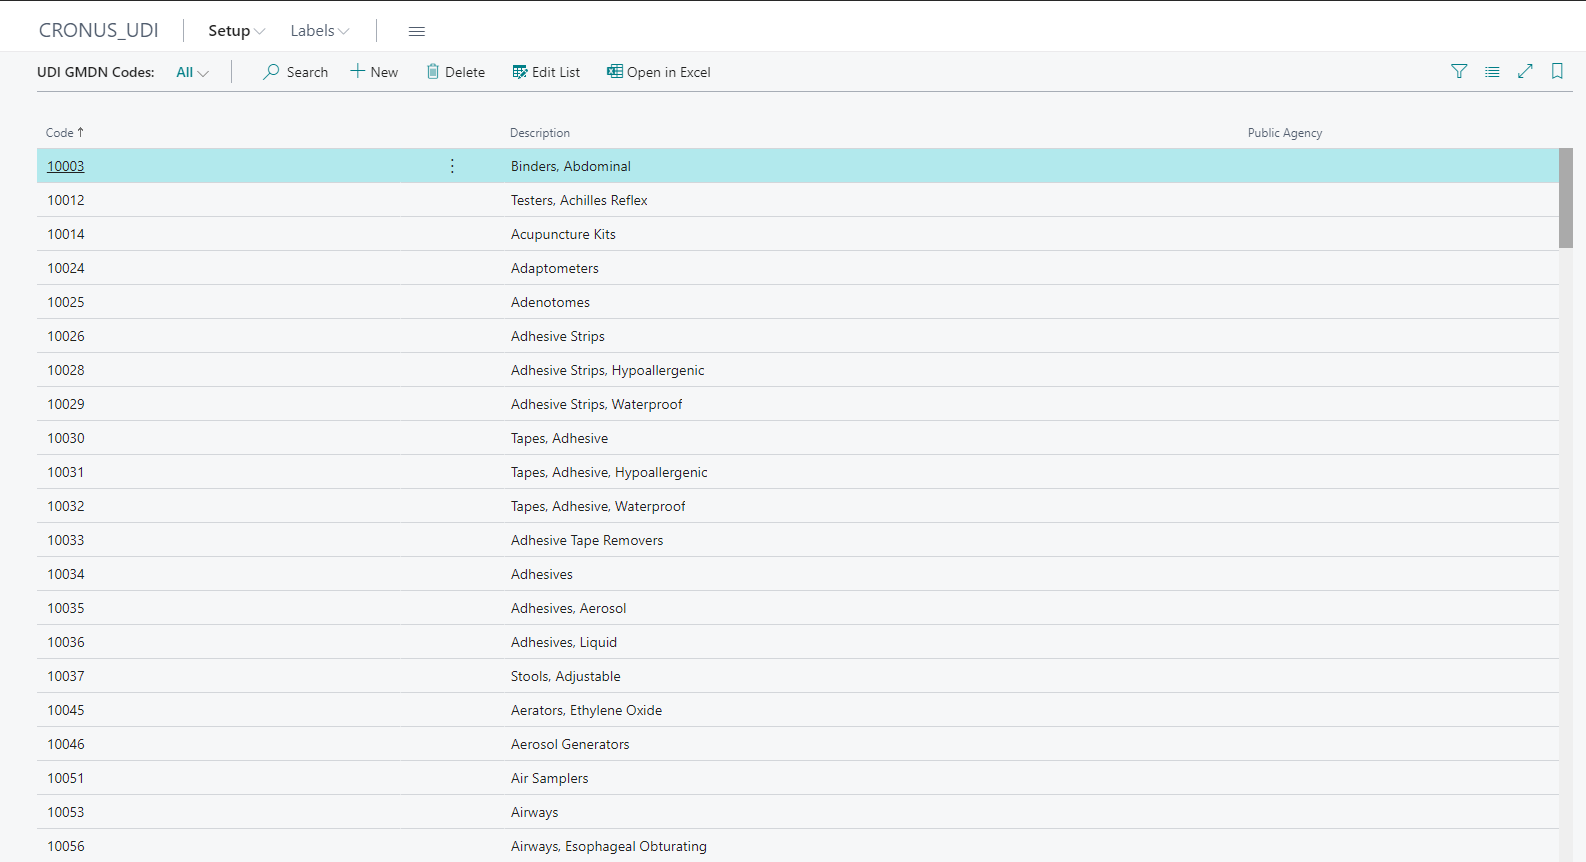Expand the Setup menu
This screenshot has width=1586, height=862.
click(236, 31)
